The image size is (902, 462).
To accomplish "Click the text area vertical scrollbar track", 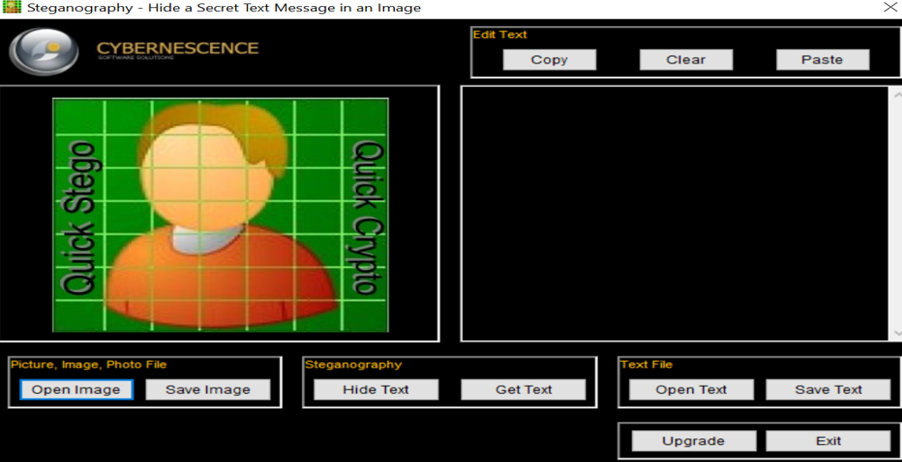I will point(896,214).
